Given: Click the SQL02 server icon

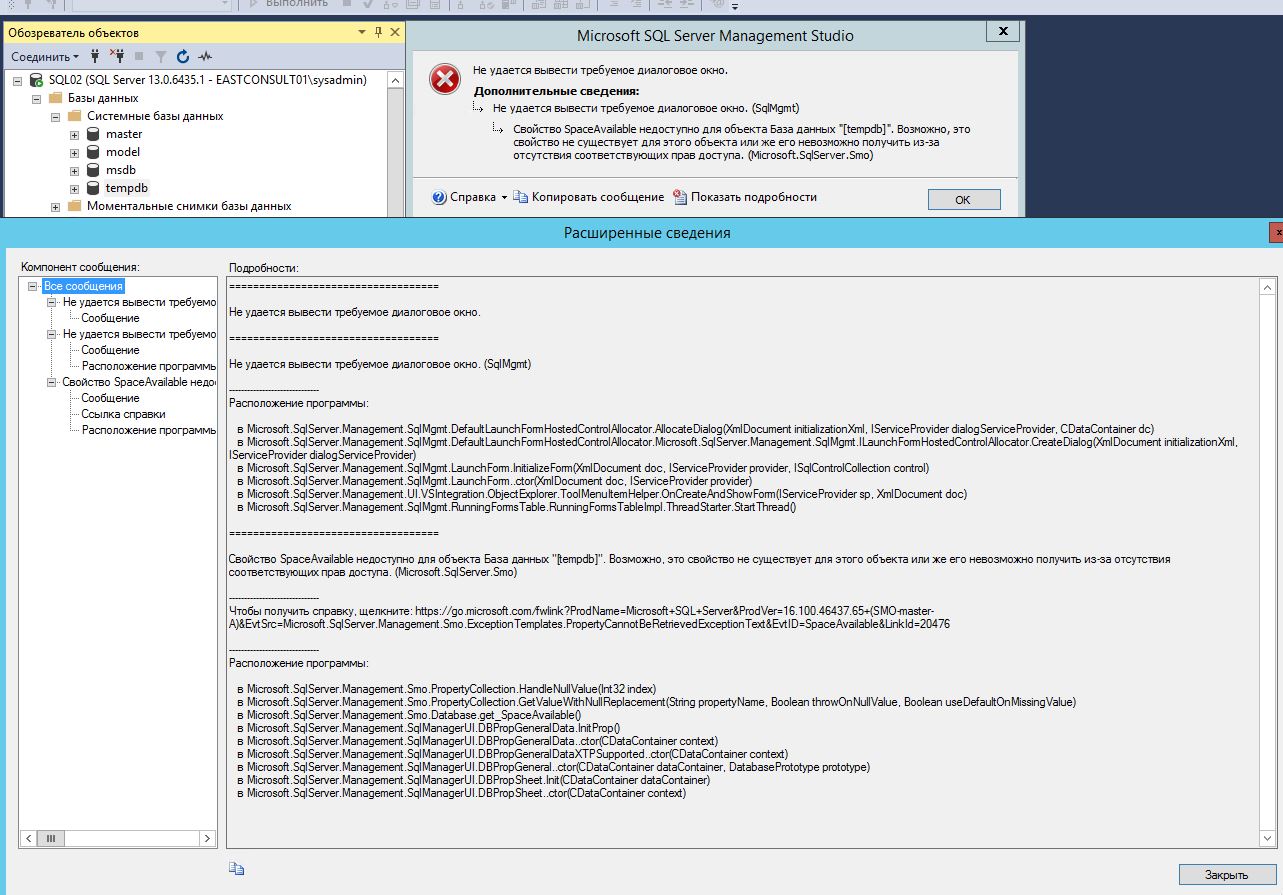Looking at the screenshot, I should (36, 80).
